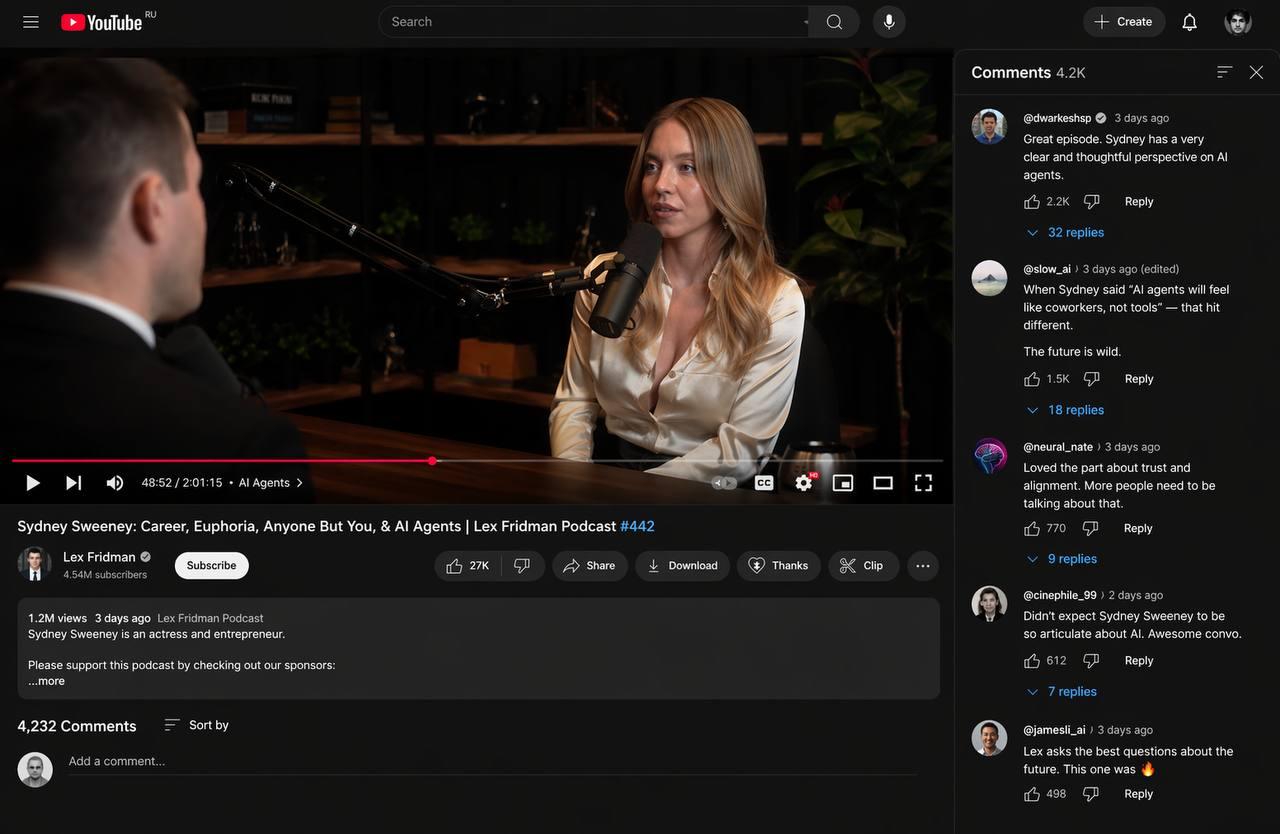Like @neural_nate's comment
This screenshot has width=1280, height=834.
pos(1032,528)
